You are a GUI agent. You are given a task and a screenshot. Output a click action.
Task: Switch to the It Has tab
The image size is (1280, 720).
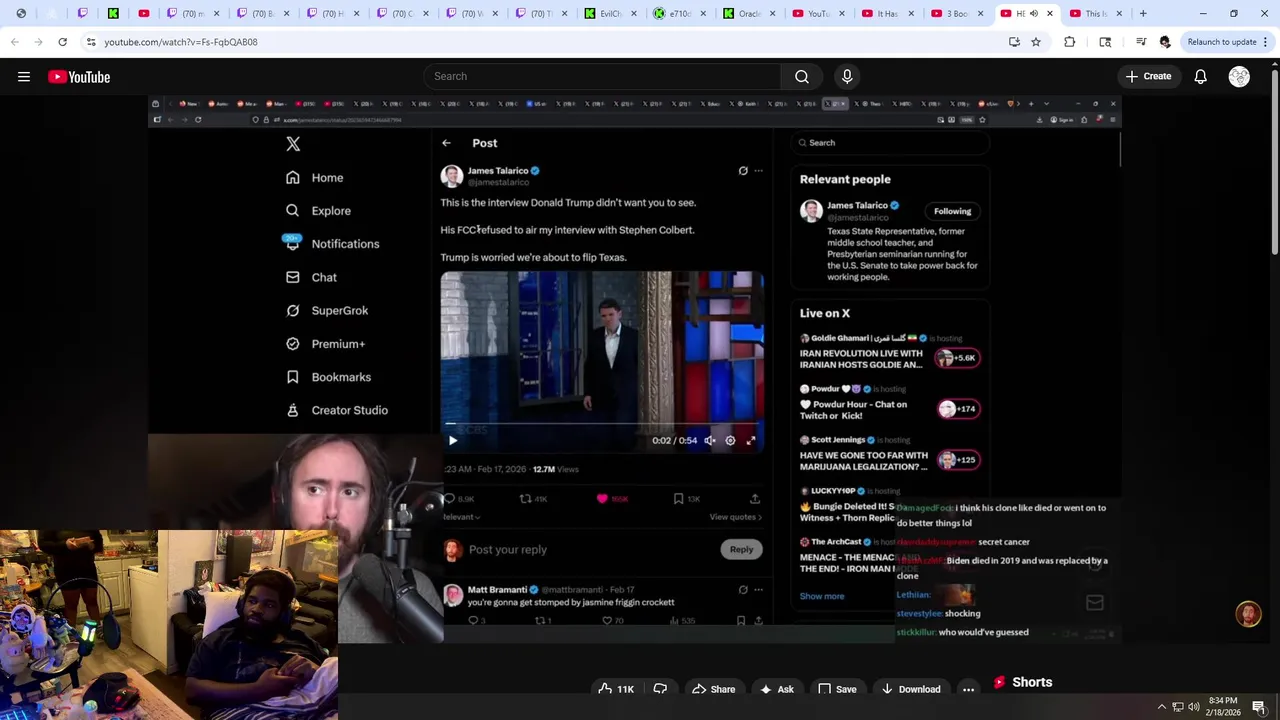[886, 13]
